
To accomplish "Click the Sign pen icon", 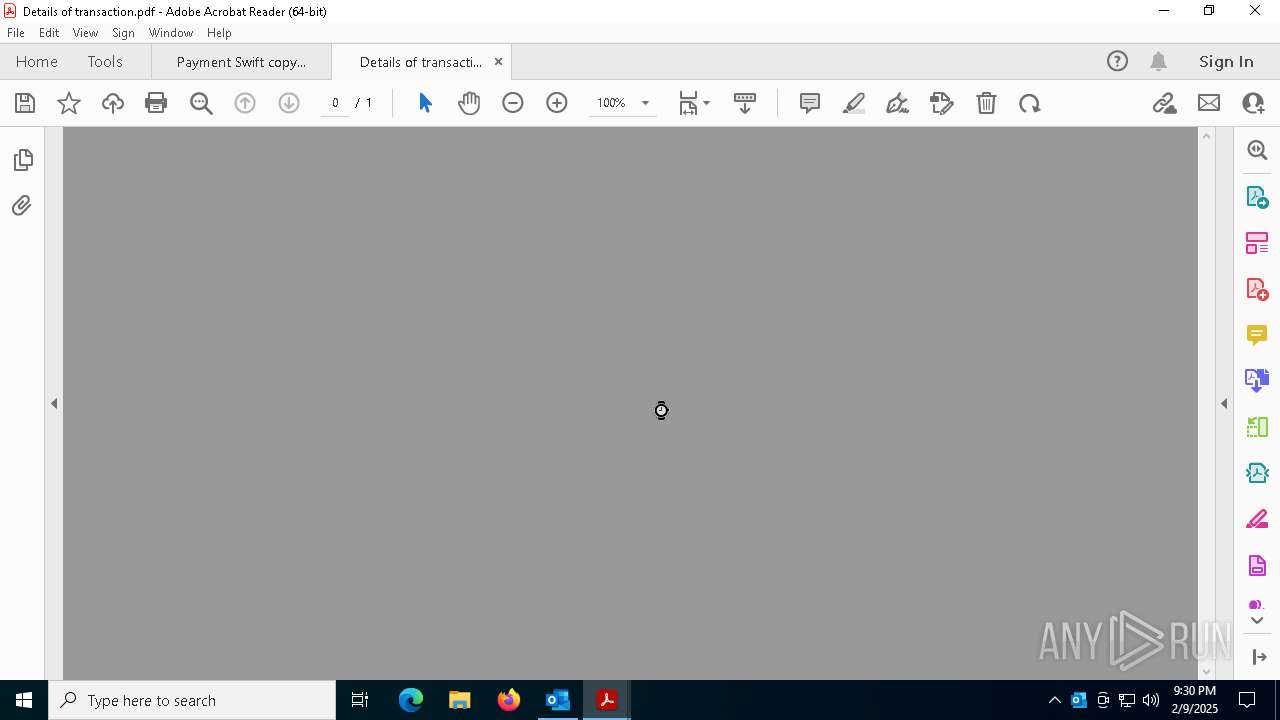I will [898, 103].
